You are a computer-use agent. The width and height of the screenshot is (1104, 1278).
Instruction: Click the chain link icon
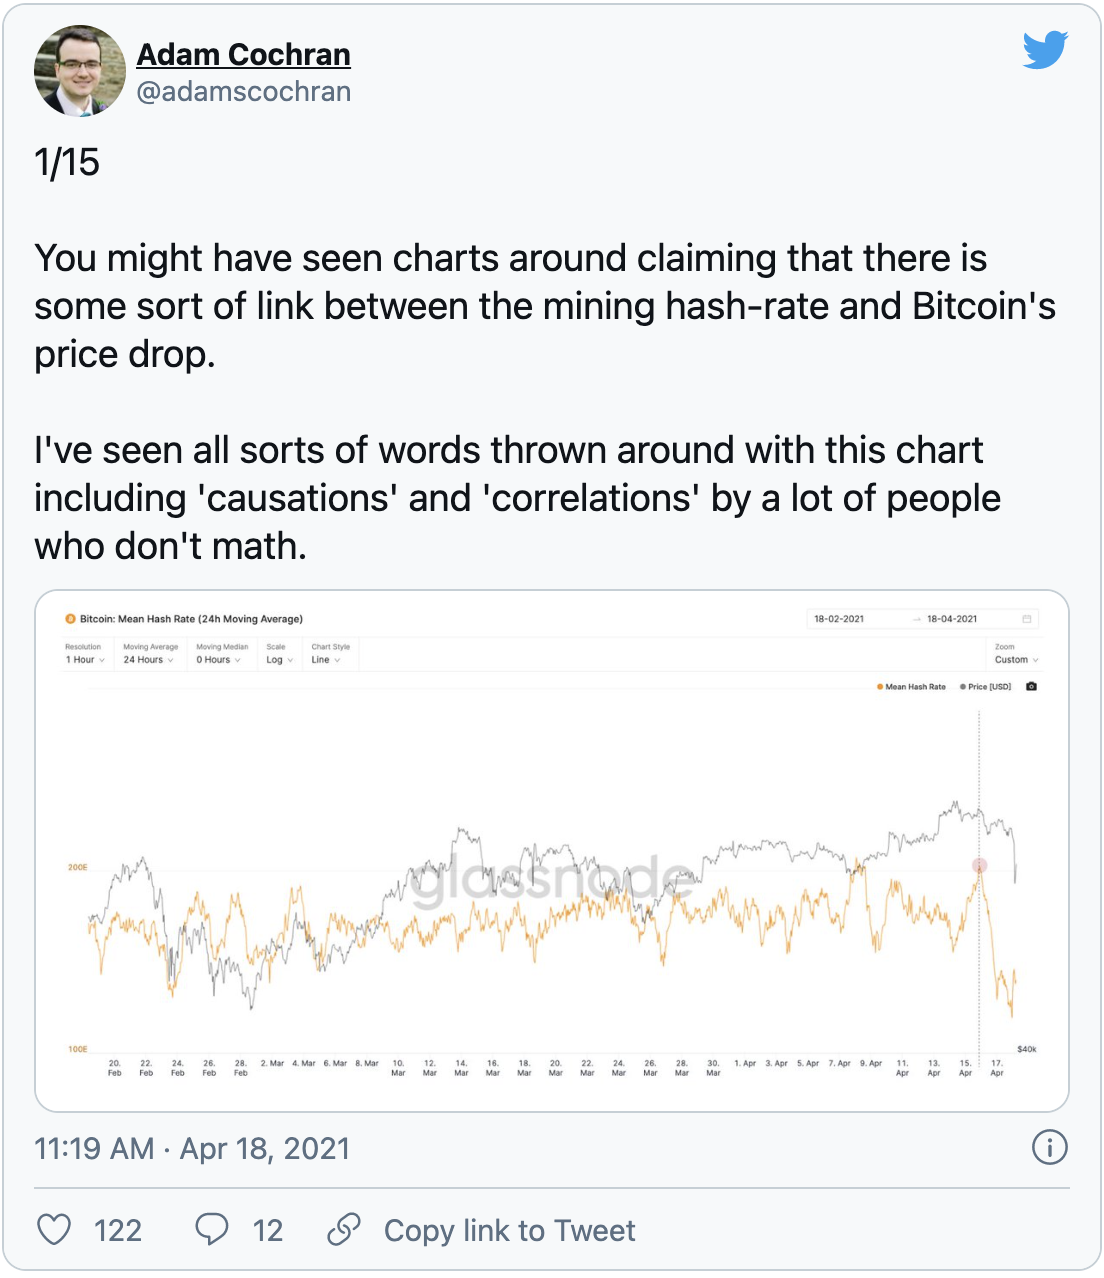344,1229
